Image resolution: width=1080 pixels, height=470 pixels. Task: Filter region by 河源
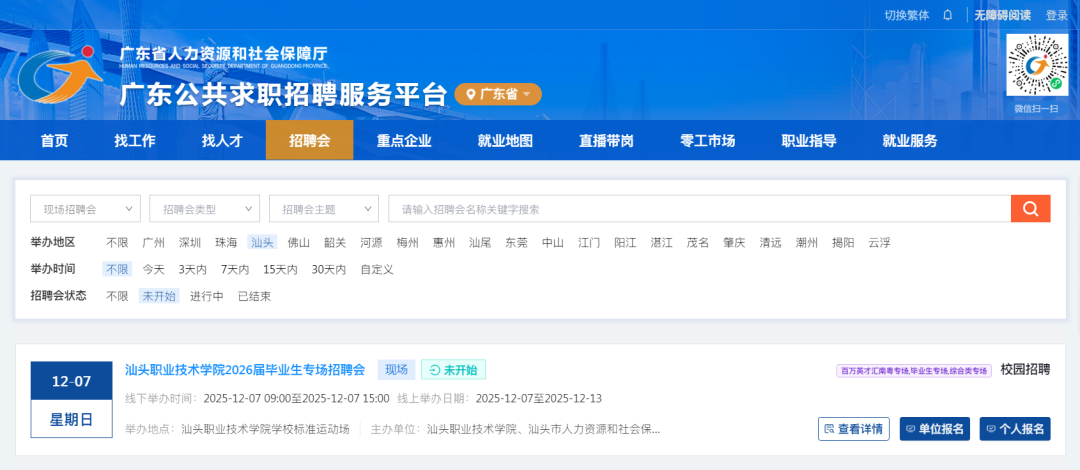(371, 243)
